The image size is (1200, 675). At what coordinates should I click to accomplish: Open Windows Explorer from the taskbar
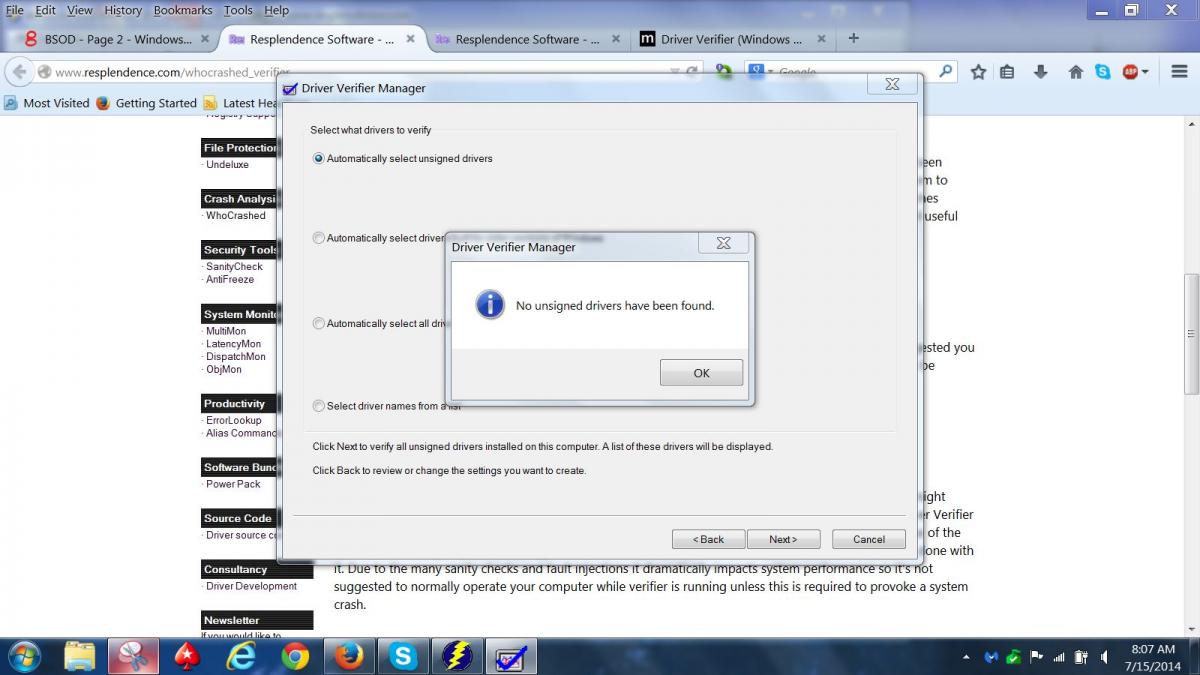(80, 657)
